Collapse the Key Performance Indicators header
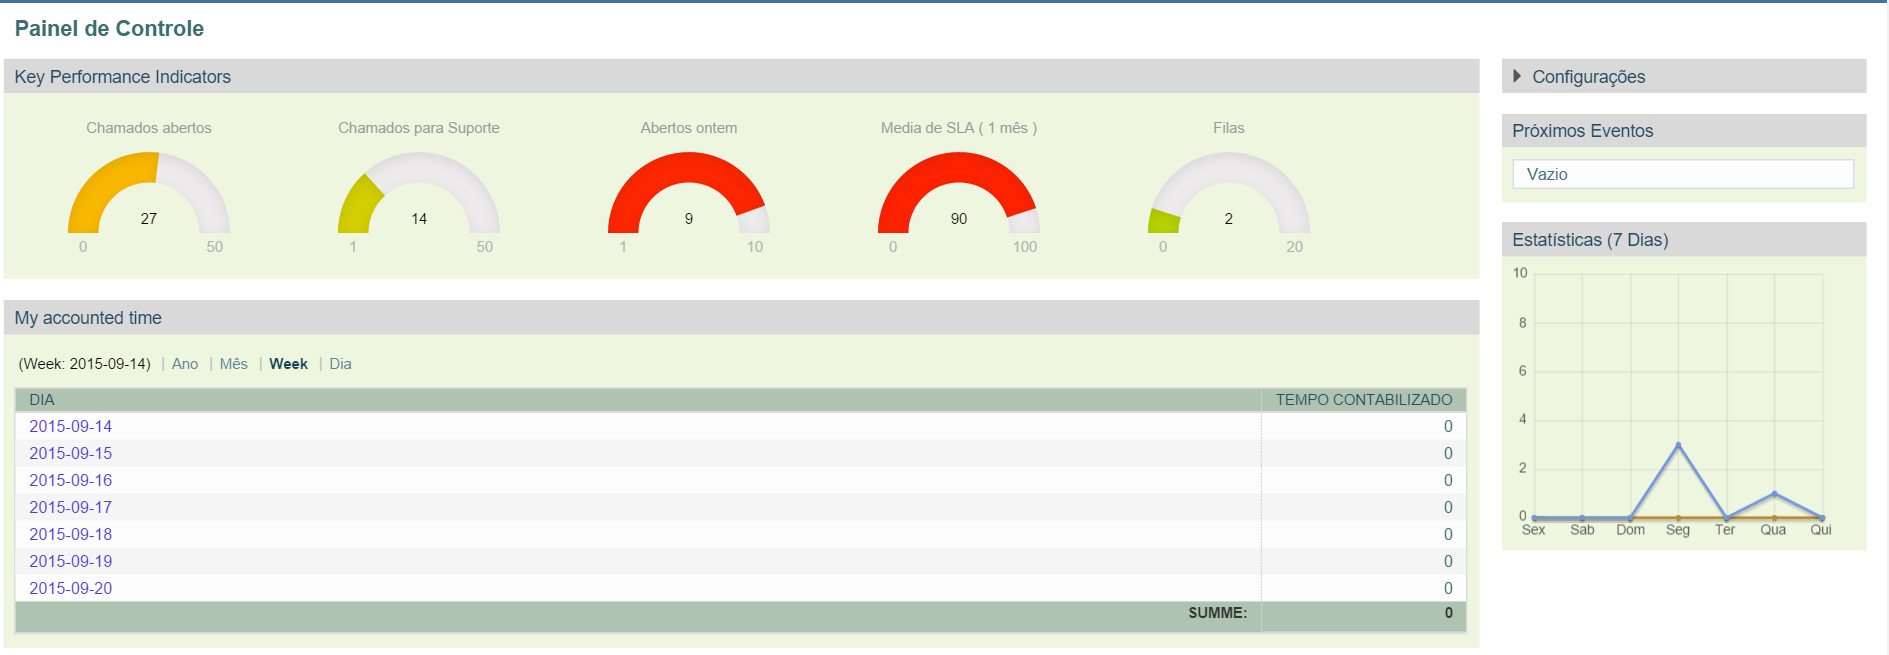 point(123,77)
